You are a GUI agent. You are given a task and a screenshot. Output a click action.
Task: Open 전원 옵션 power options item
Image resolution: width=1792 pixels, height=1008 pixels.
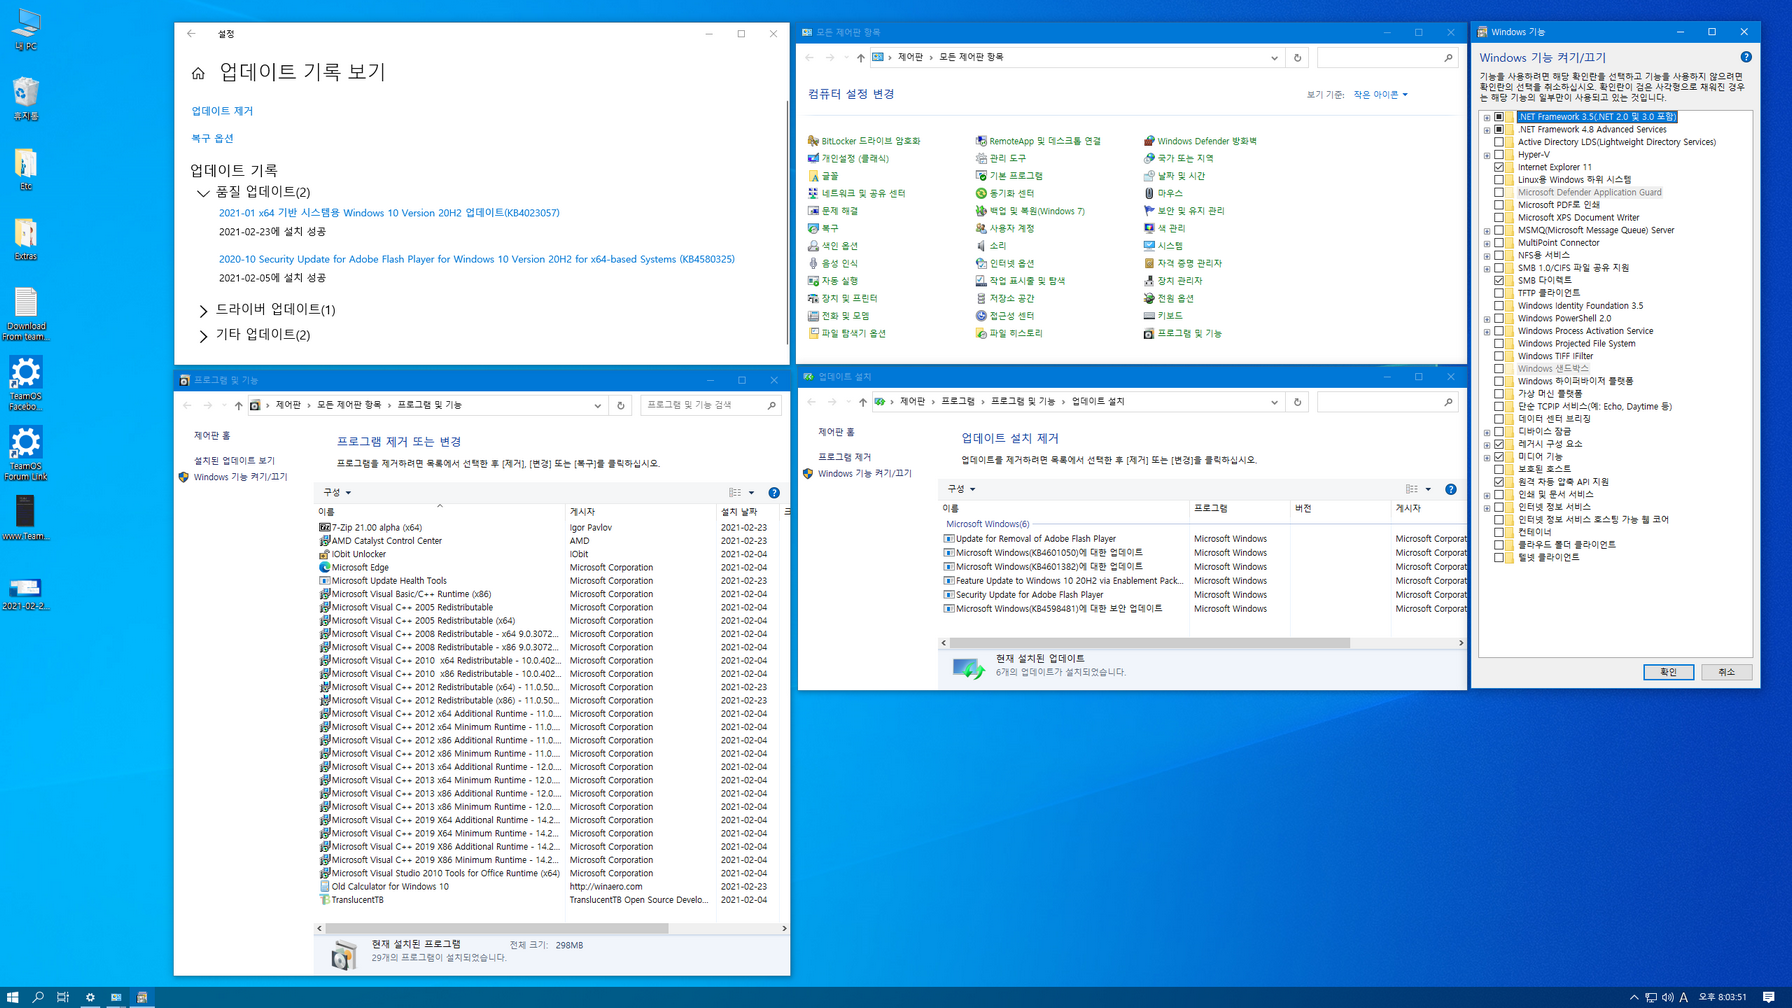[x=1169, y=298]
